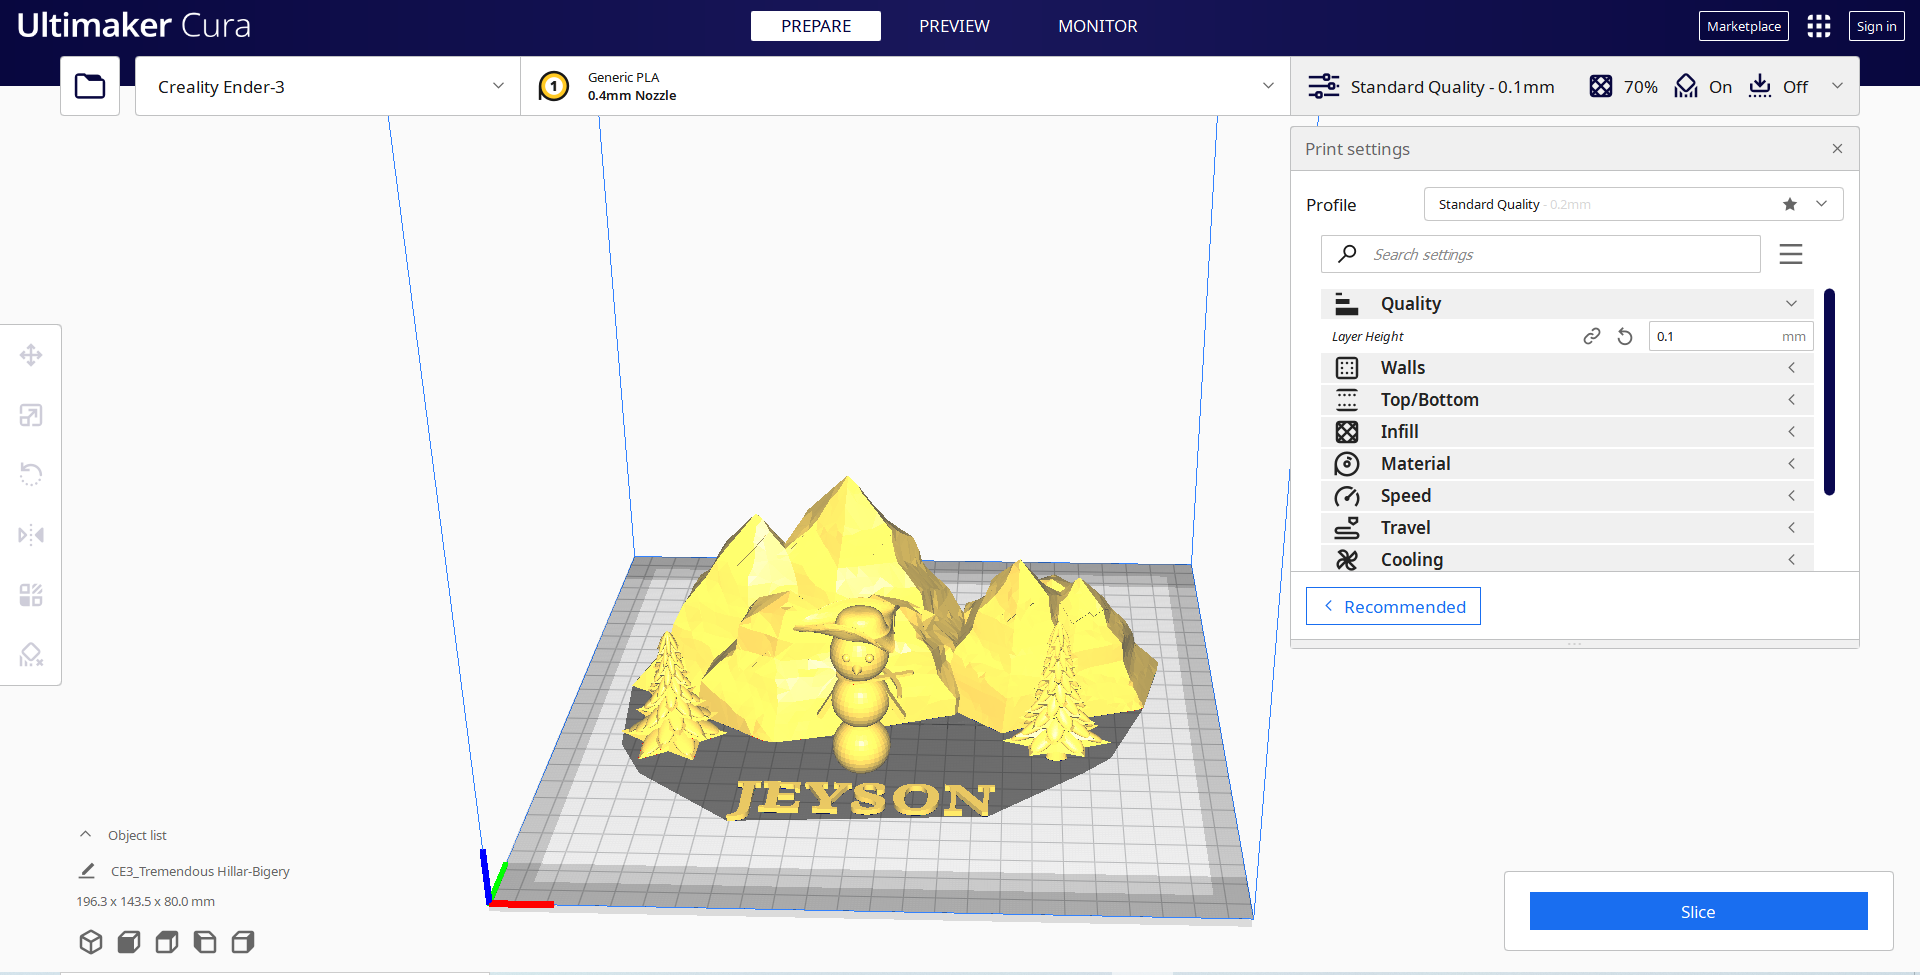Open file using the folder icon
1920x975 pixels.
coord(90,86)
